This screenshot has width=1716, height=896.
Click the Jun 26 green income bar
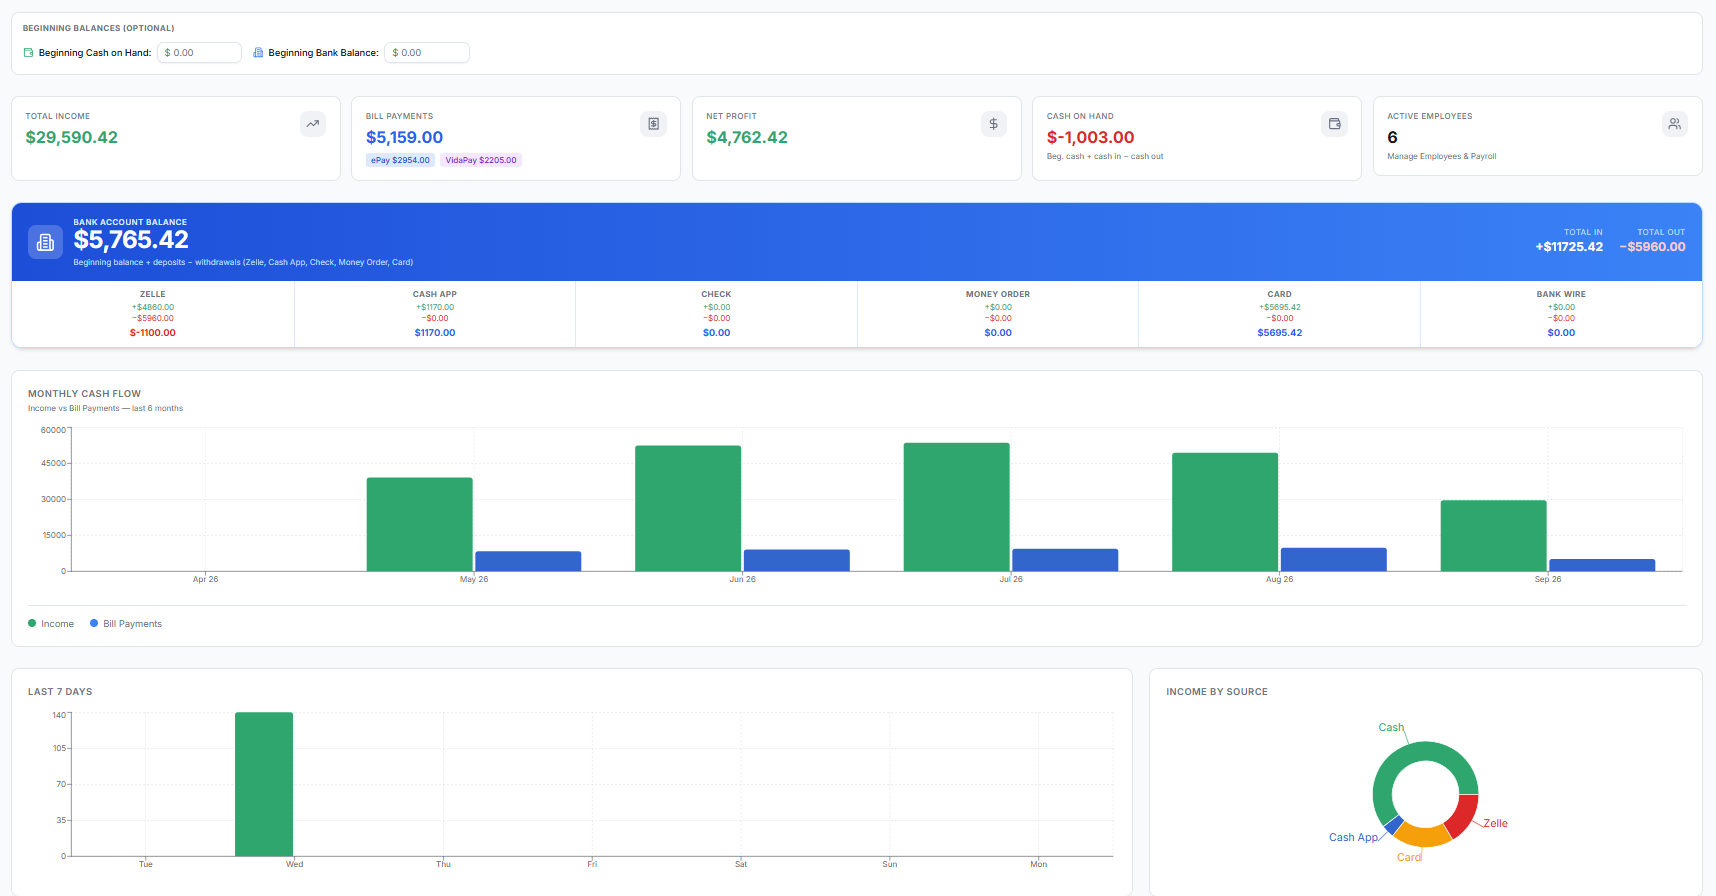point(688,509)
